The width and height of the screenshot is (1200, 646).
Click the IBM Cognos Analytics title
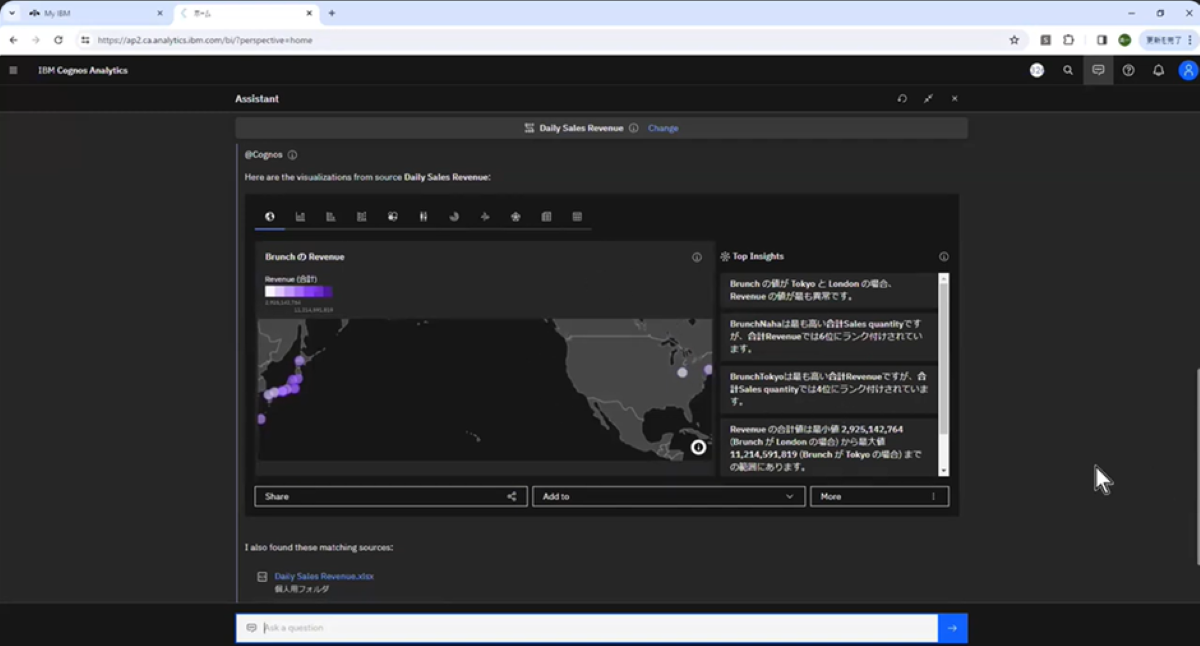coord(83,70)
